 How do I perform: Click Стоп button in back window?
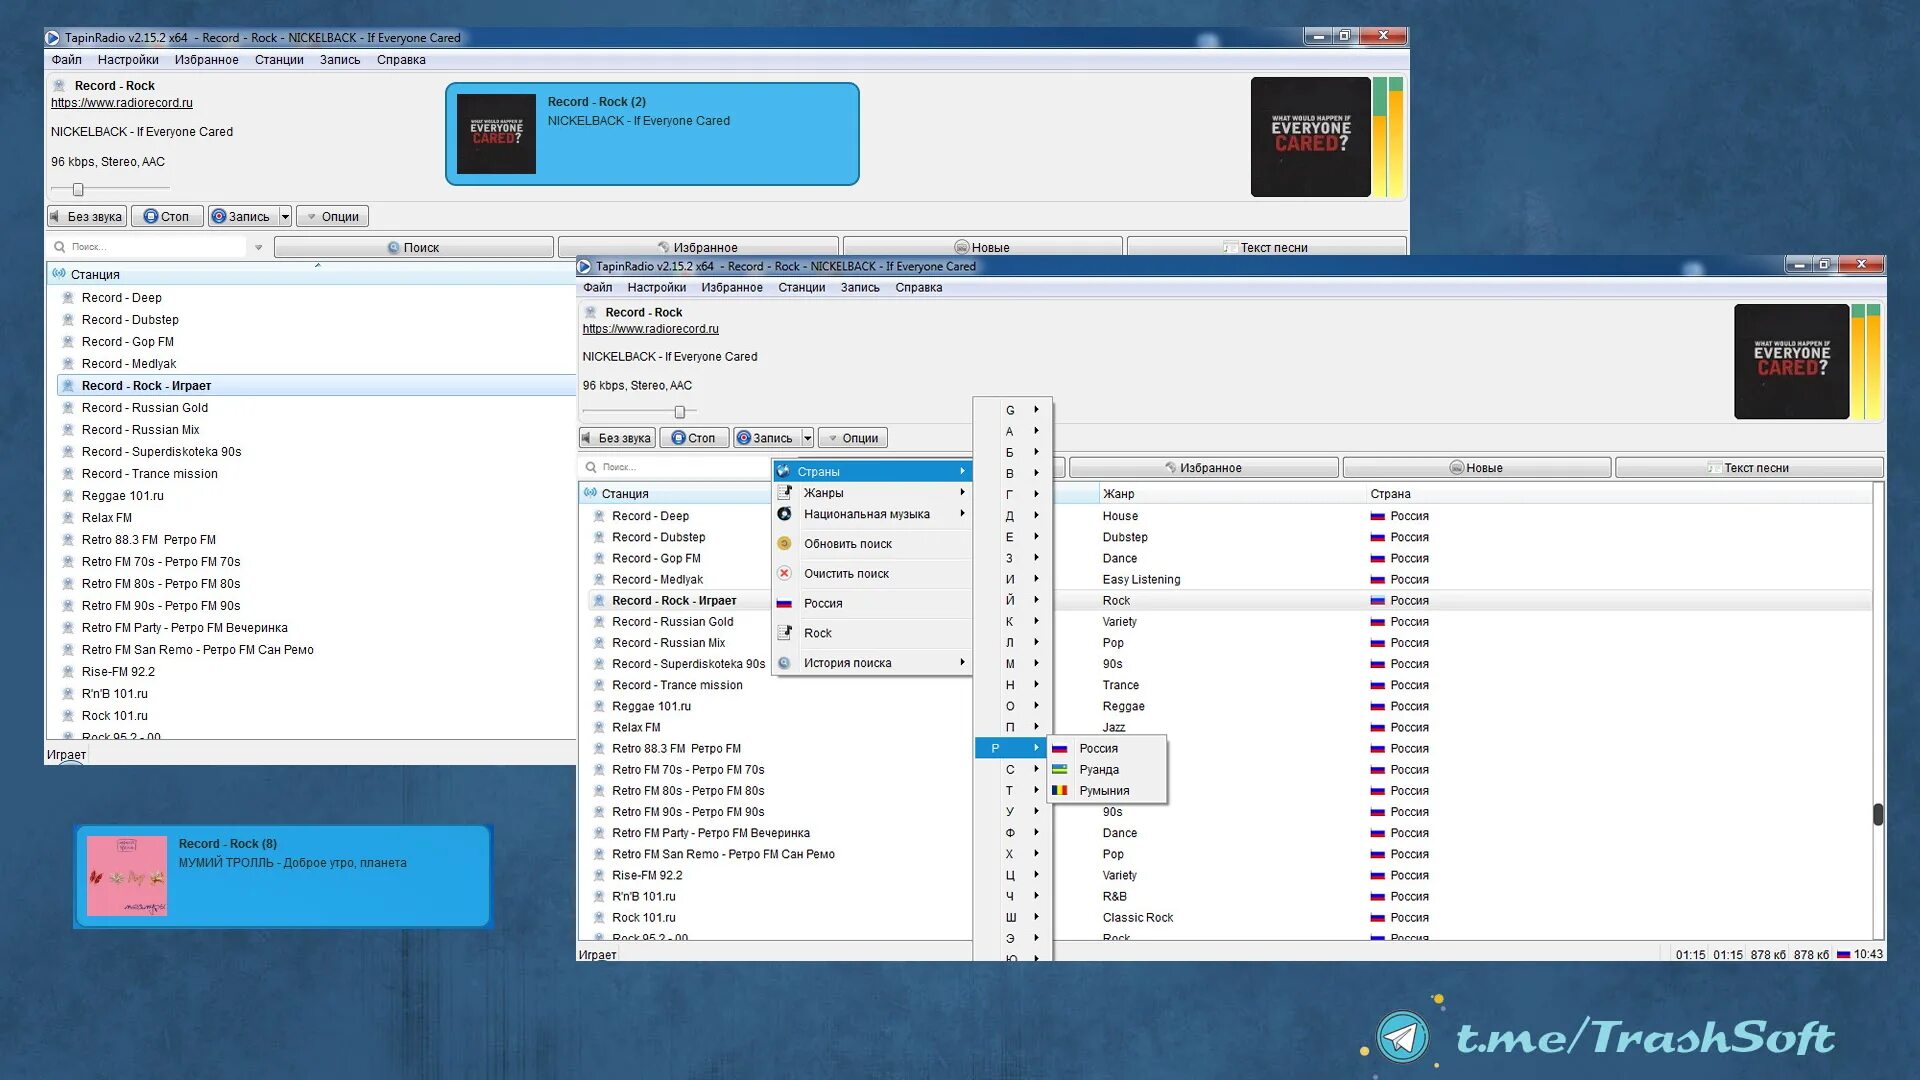point(166,216)
